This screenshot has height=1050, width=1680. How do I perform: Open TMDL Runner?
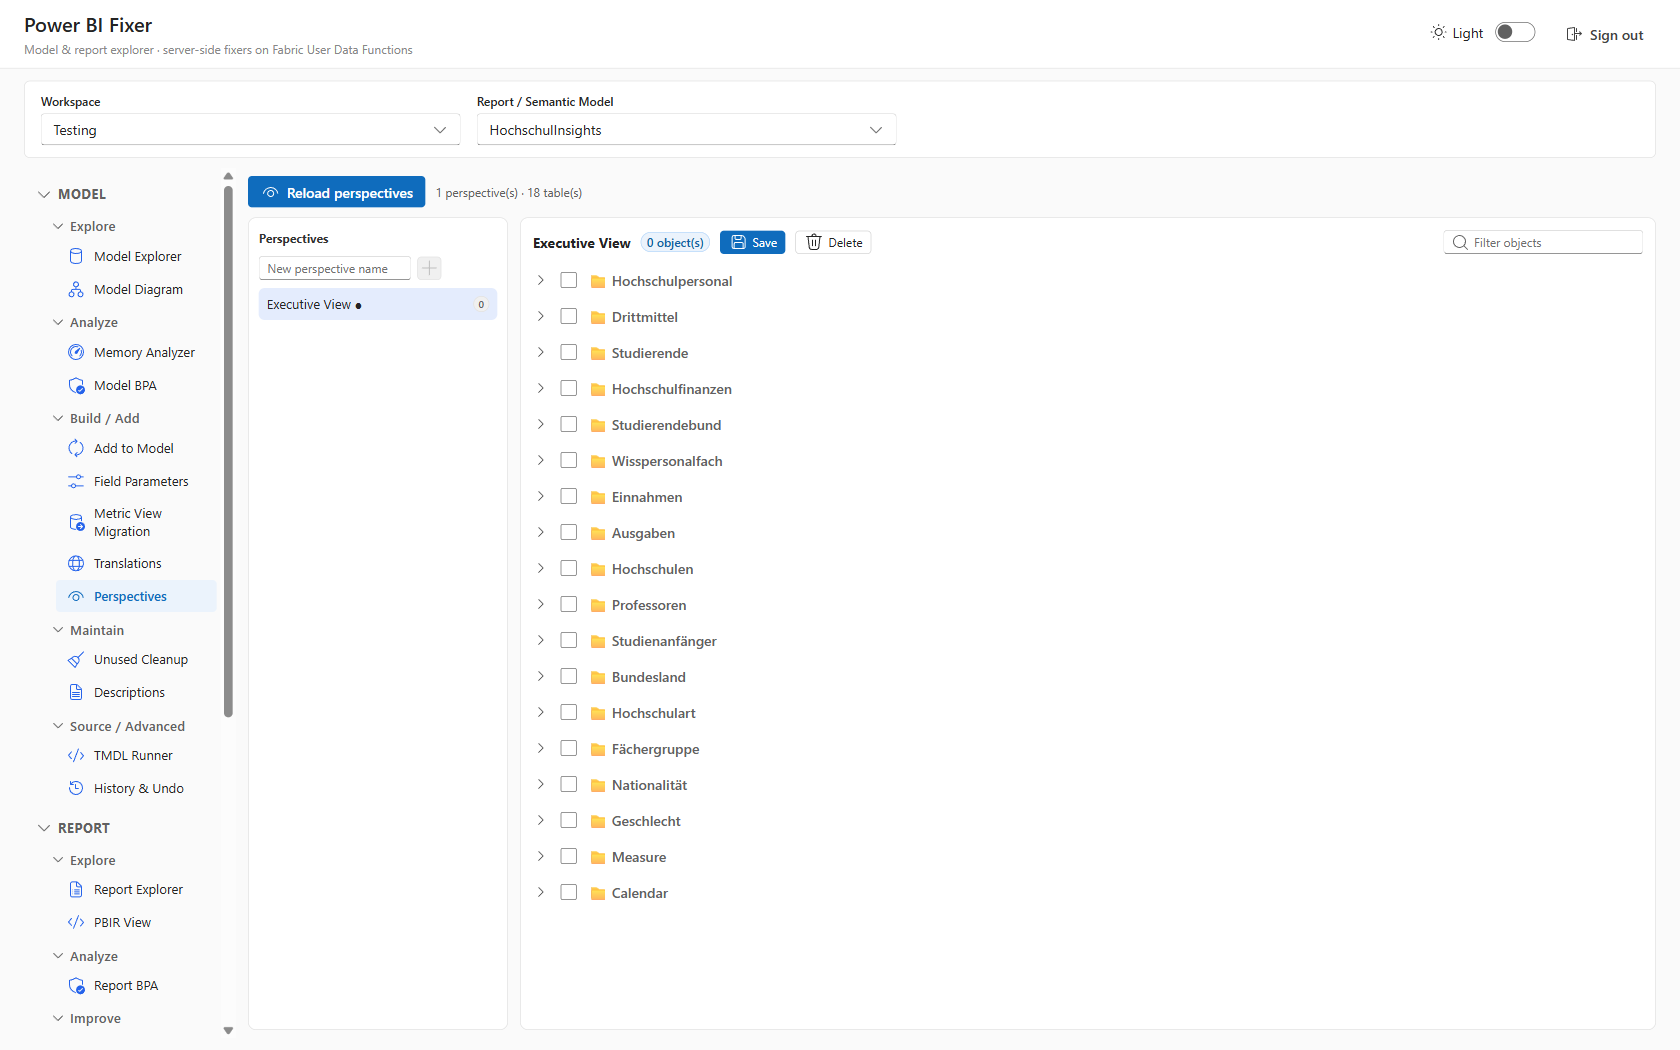137,755
